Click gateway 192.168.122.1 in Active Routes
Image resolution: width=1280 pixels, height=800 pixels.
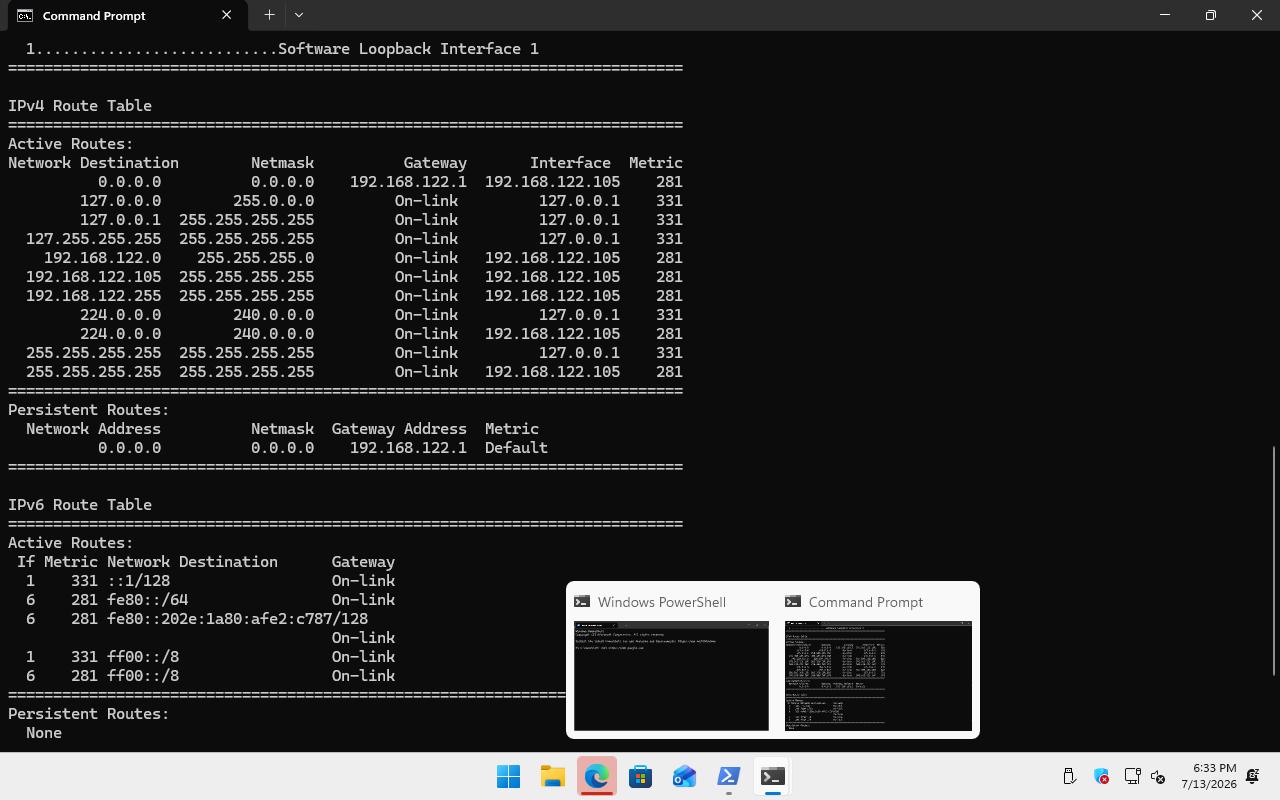[408, 182]
